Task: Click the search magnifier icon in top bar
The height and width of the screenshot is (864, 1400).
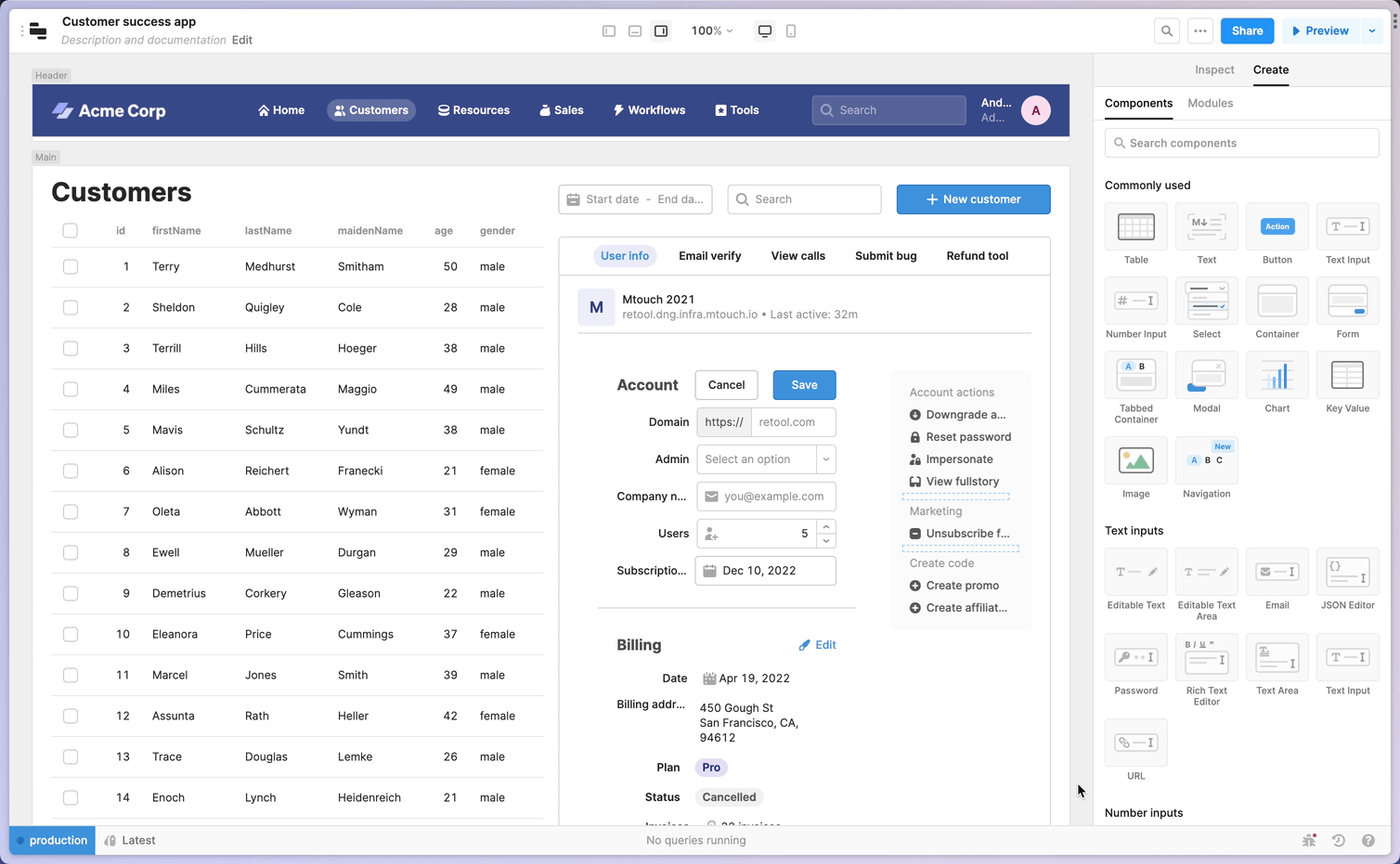Action: [1166, 31]
